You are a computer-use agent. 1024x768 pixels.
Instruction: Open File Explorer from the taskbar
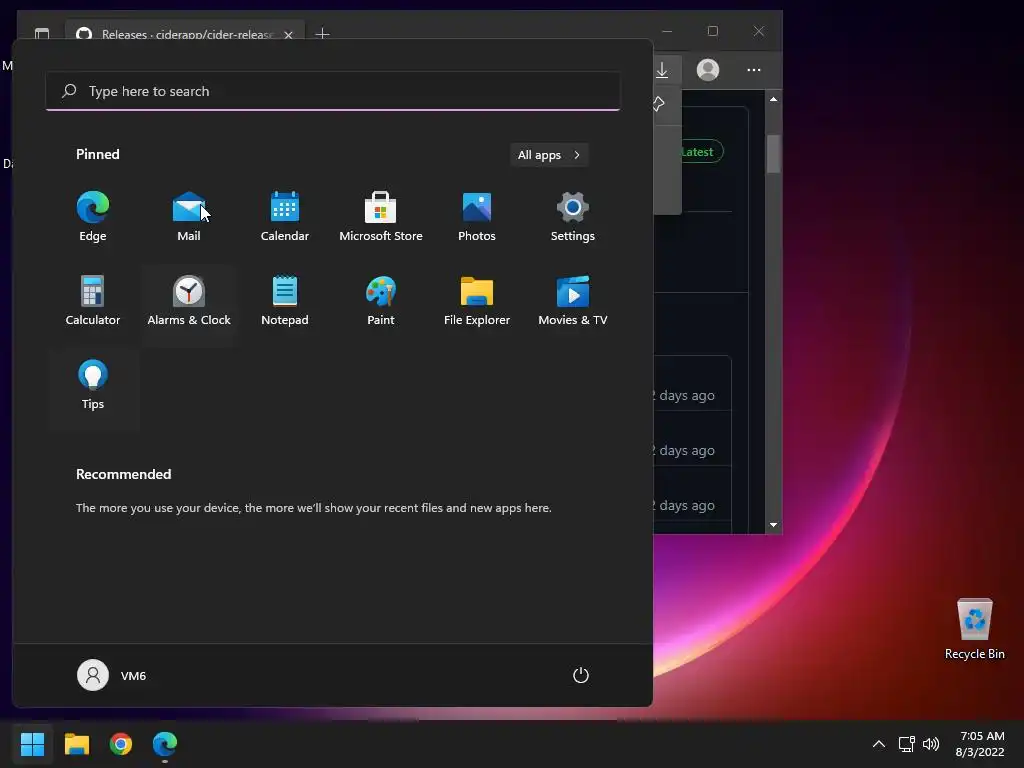pos(76,744)
